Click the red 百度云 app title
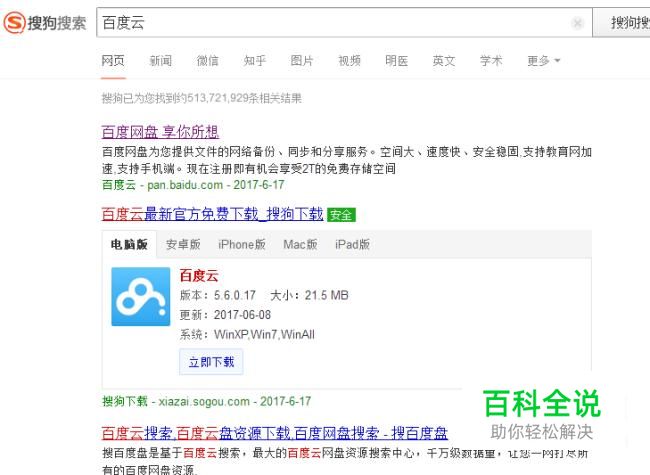The image size is (650, 475). (199, 276)
